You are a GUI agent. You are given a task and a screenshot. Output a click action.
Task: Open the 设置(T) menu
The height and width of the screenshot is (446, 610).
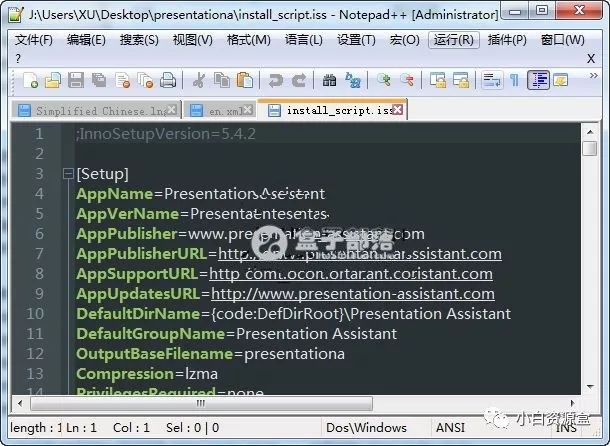tap(356, 40)
